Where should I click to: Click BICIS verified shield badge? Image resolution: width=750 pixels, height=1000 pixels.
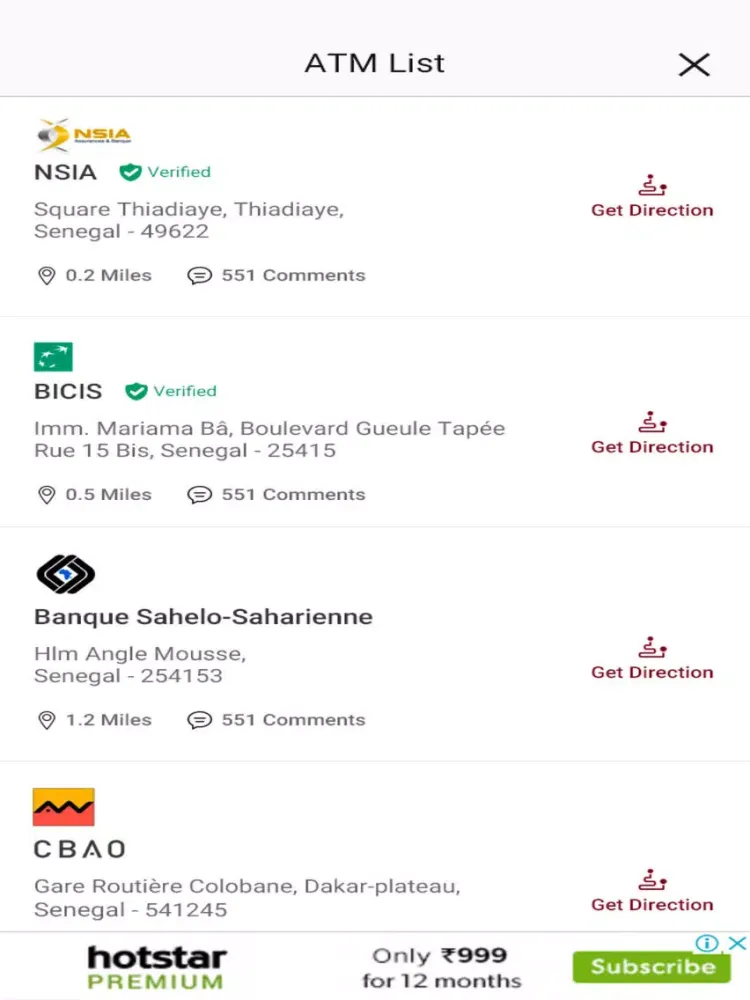[x=136, y=391]
